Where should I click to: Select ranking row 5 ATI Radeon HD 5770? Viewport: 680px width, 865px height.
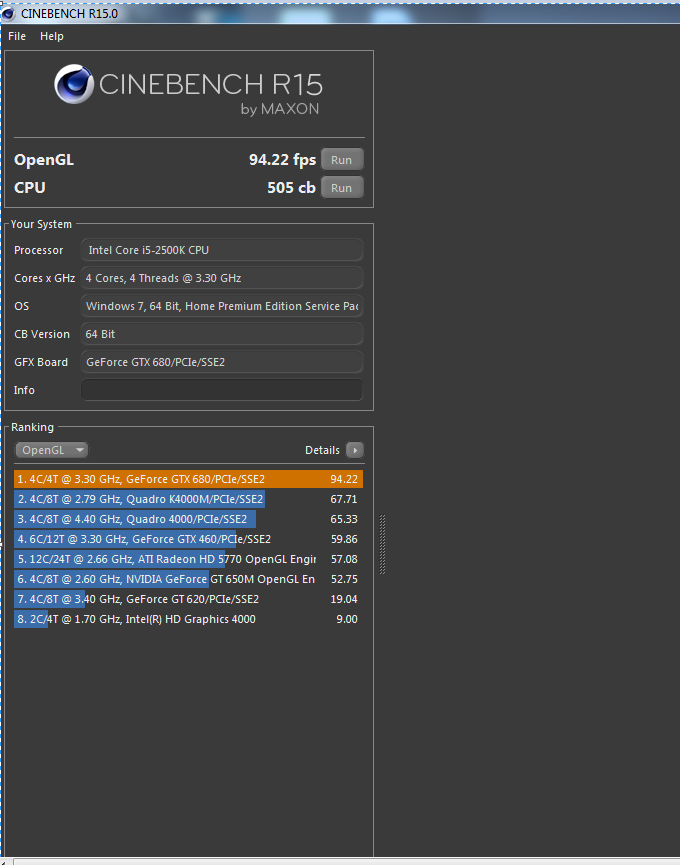tap(188, 559)
